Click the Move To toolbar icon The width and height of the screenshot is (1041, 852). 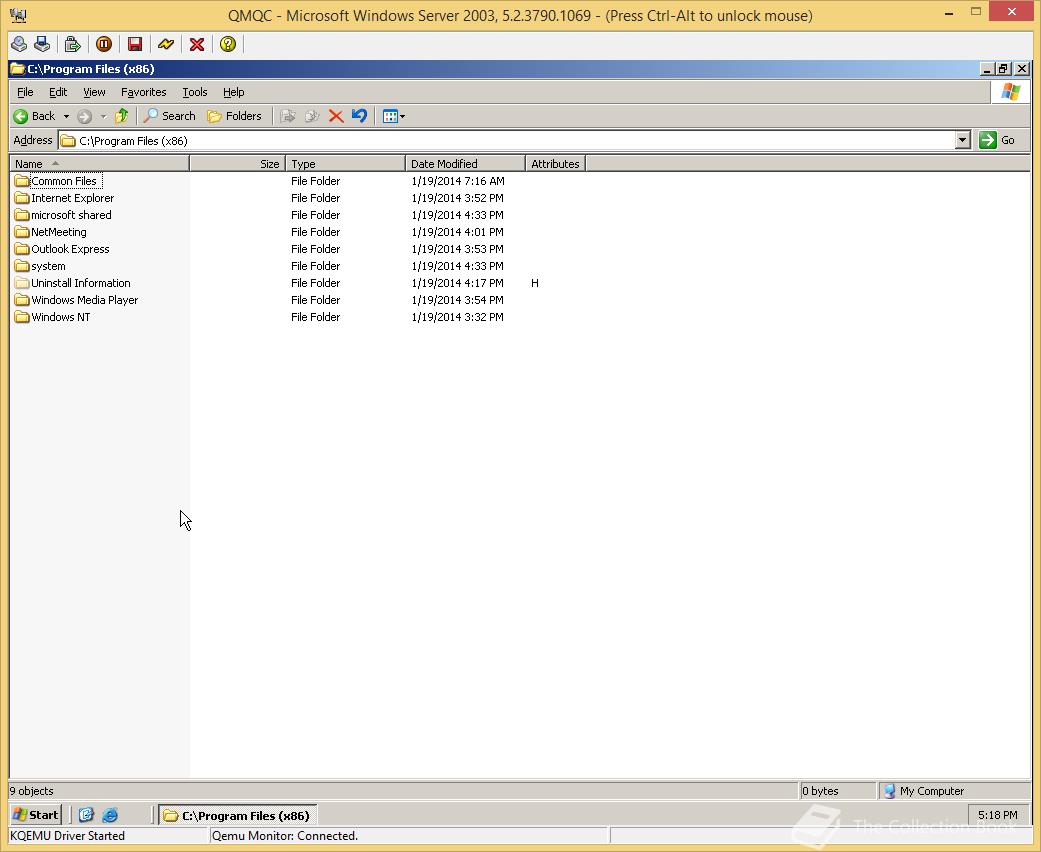287,116
